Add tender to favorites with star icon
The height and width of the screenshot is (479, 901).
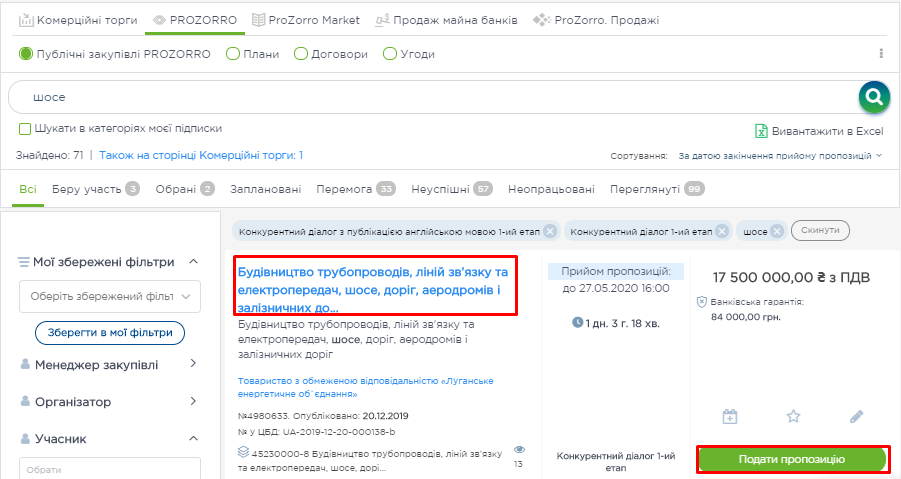[x=793, y=416]
